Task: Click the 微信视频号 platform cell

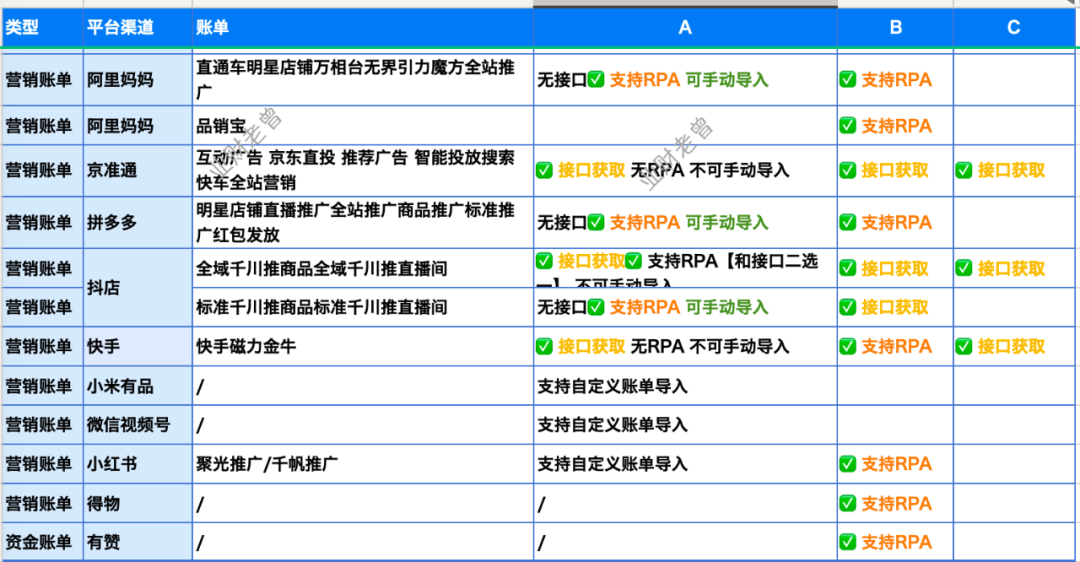Action: tap(138, 425)
